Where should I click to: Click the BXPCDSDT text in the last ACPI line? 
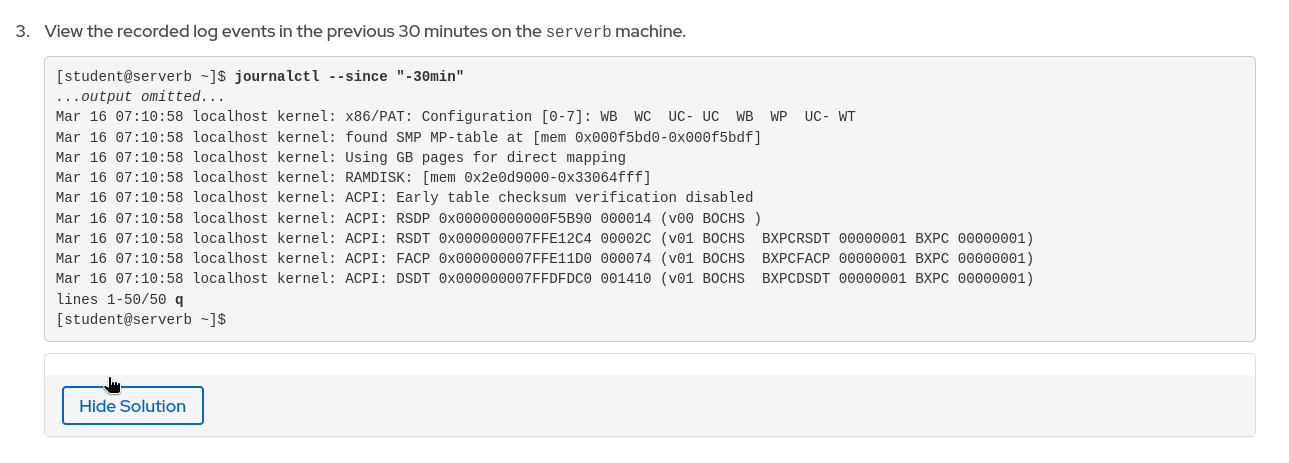click(x=796, y=278)
